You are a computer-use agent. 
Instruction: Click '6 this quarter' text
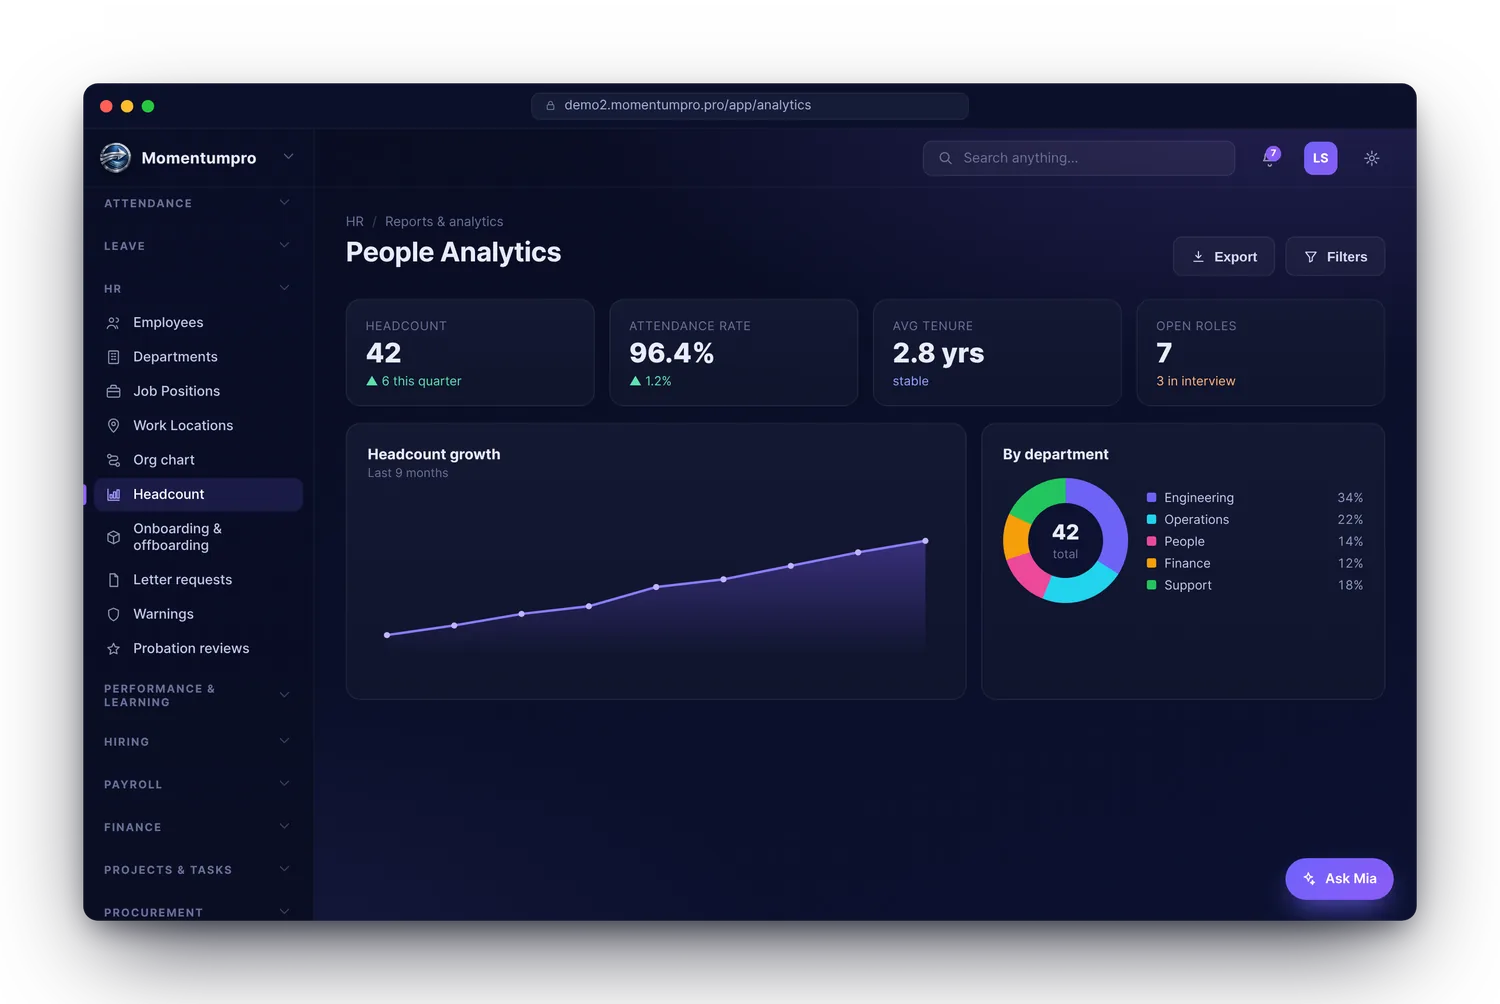pyautogui.click(x=421, y=381)
